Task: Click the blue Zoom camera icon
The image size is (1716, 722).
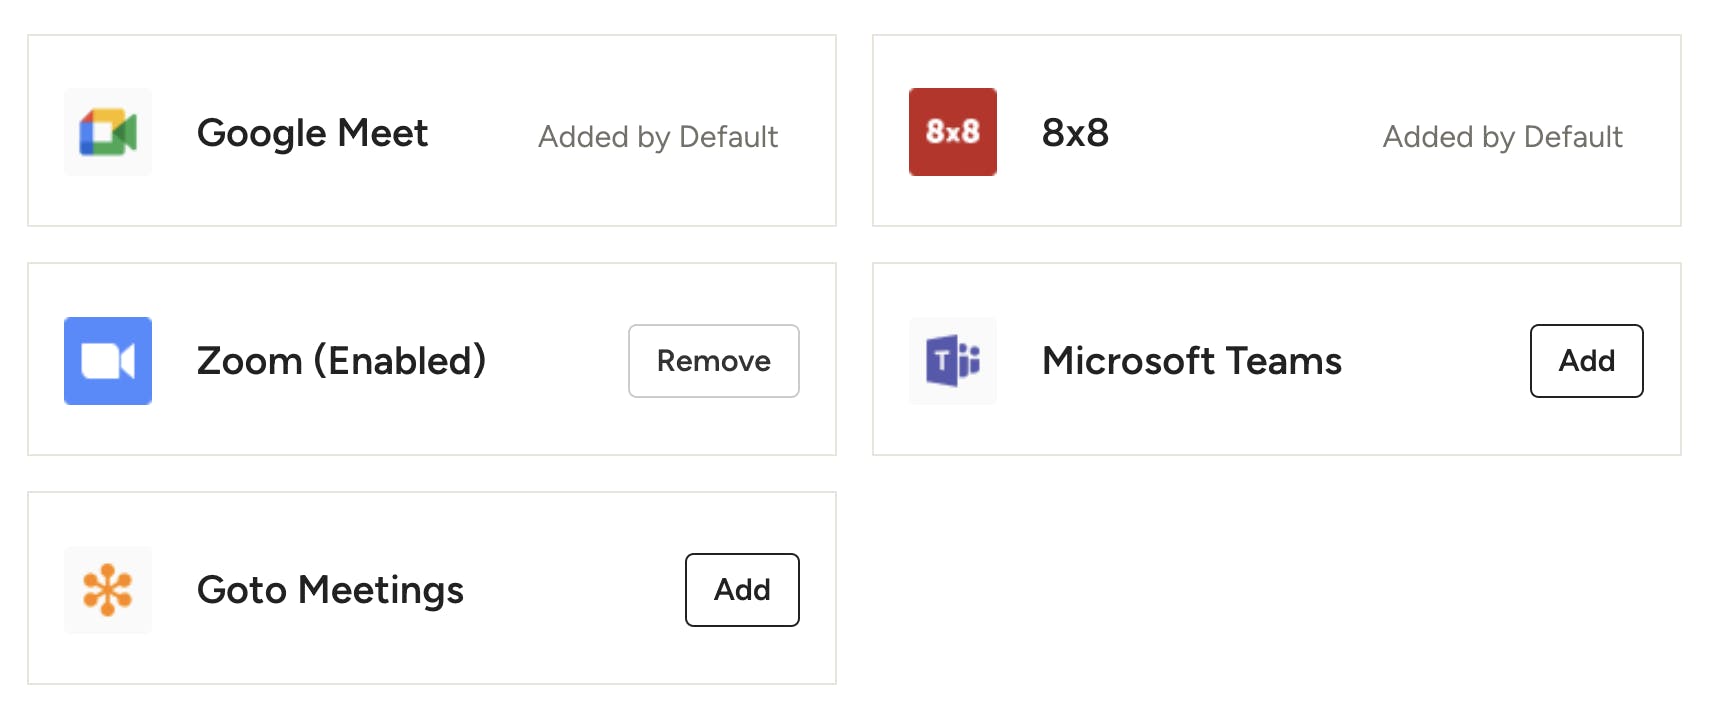Action: coord(108,361)
